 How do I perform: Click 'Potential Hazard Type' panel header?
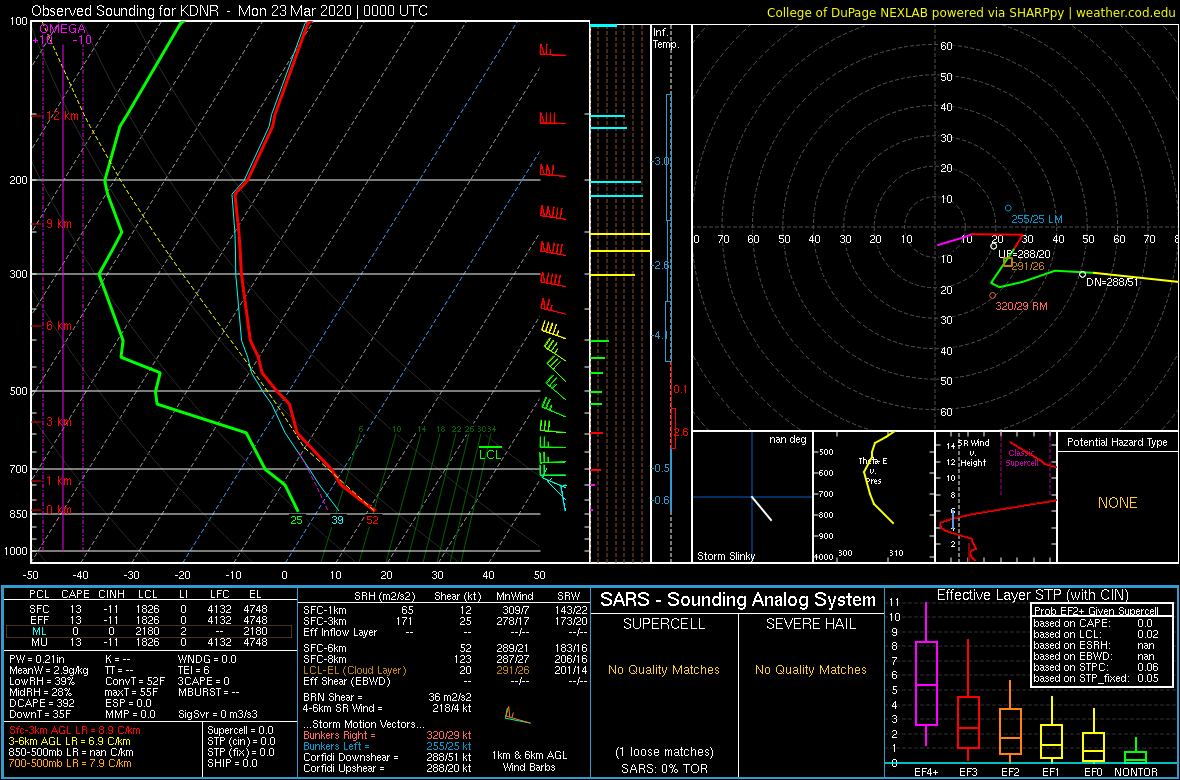(x=1117, y=443)
